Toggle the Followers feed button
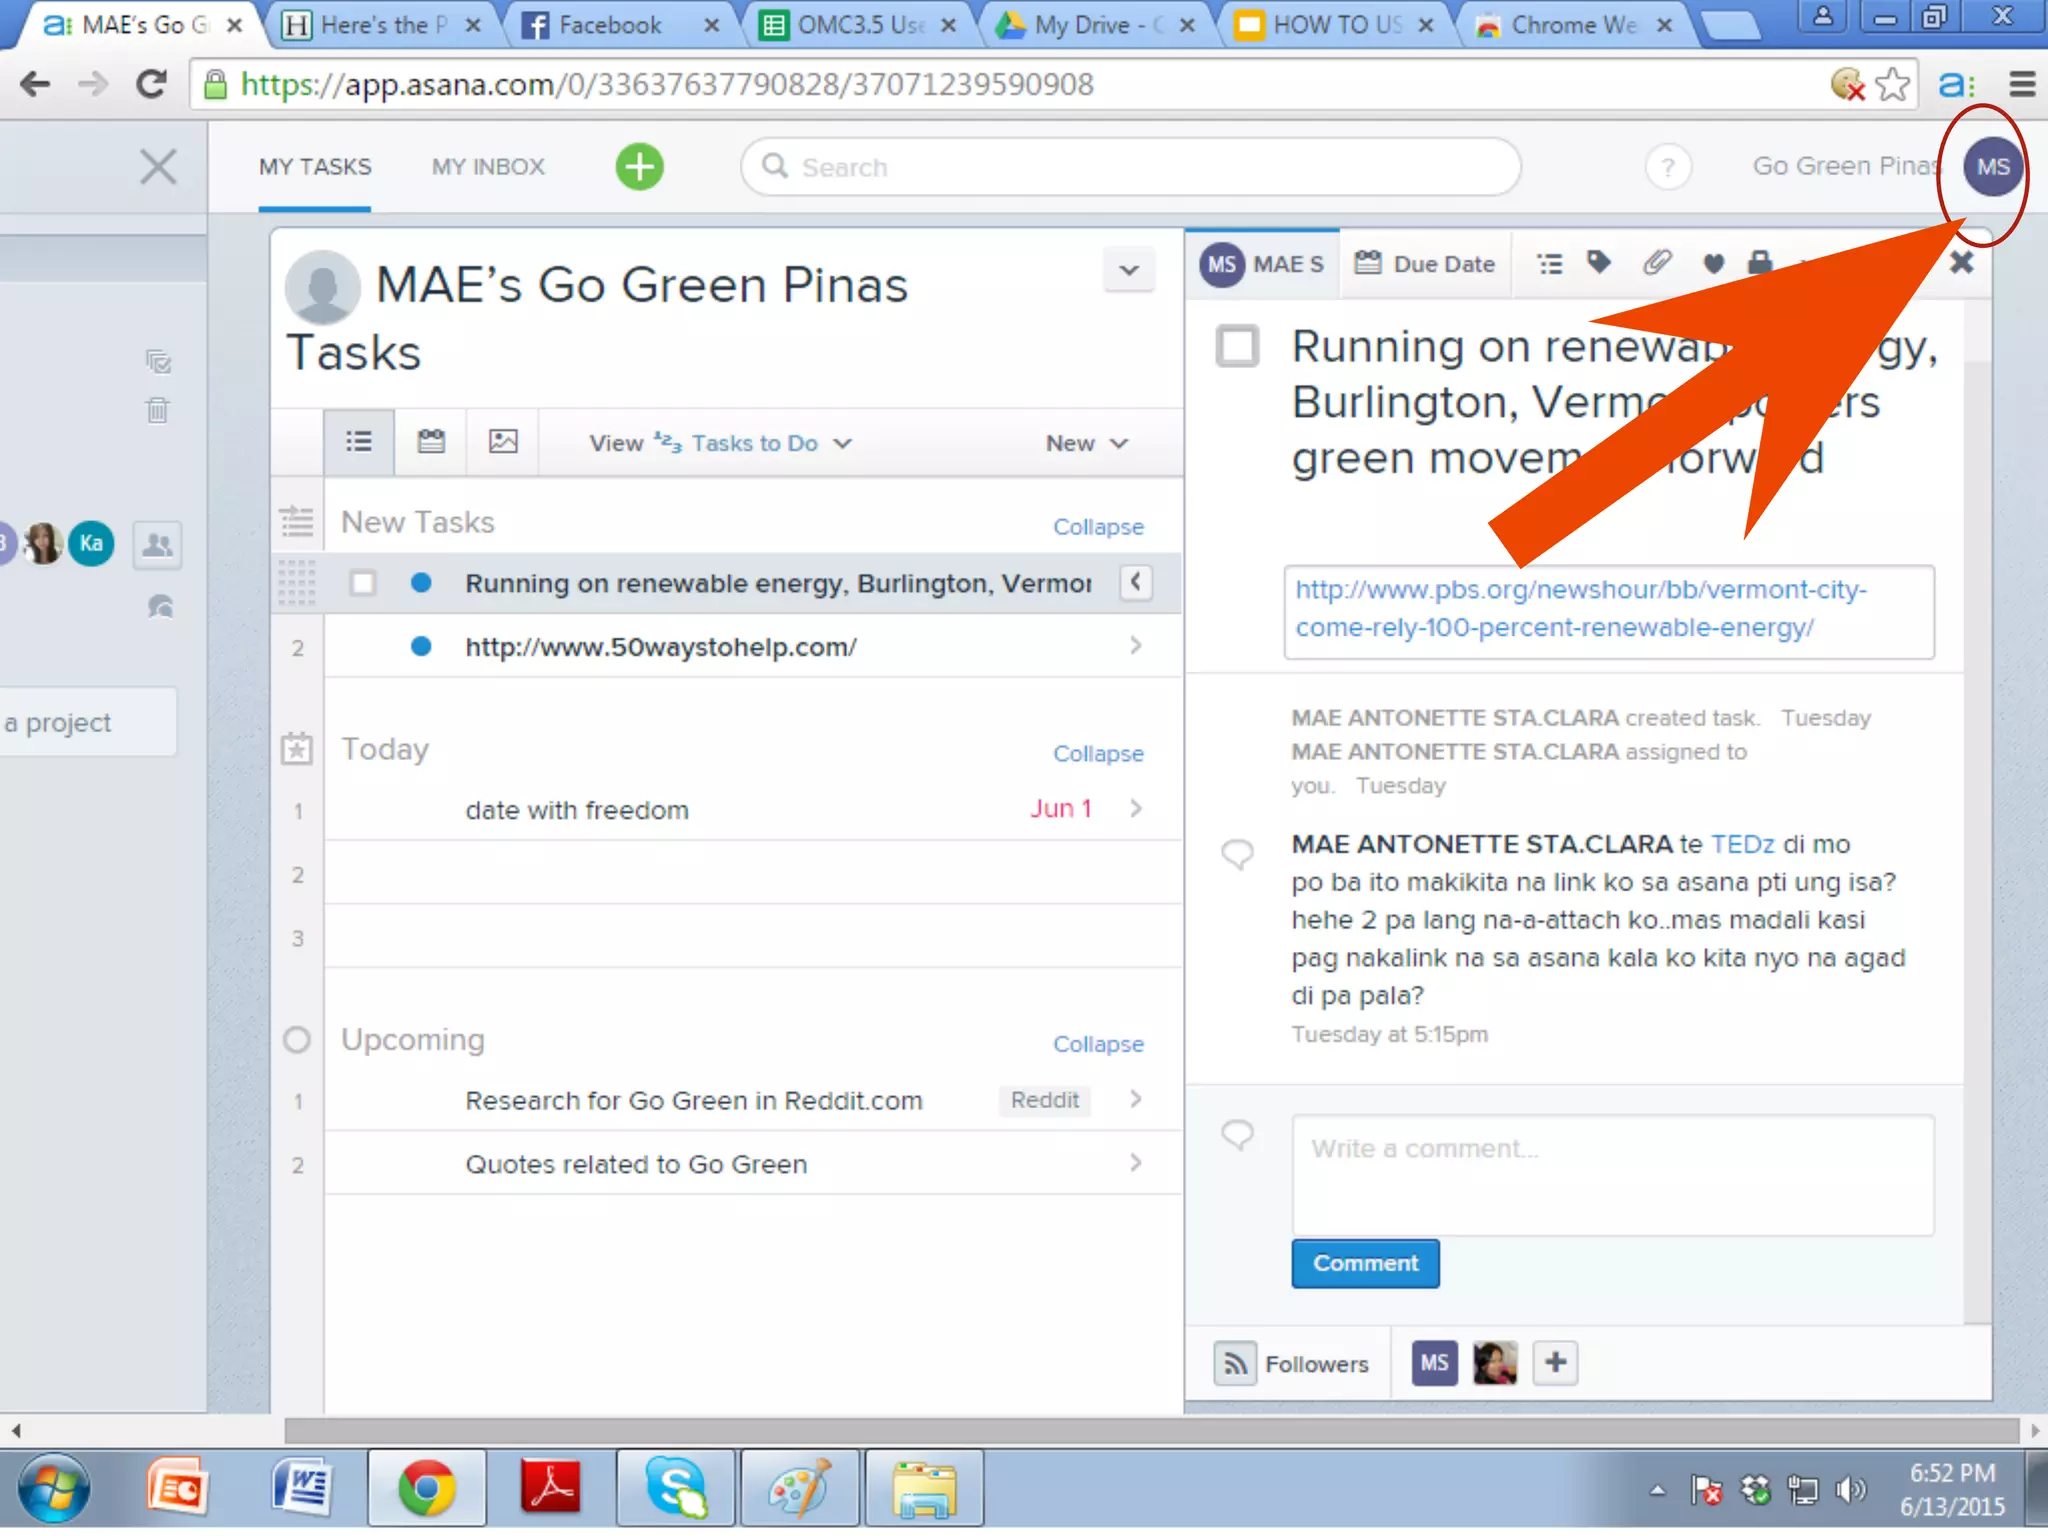The height and width of the screenshot is (1536, 2048). [1234, 1364]
